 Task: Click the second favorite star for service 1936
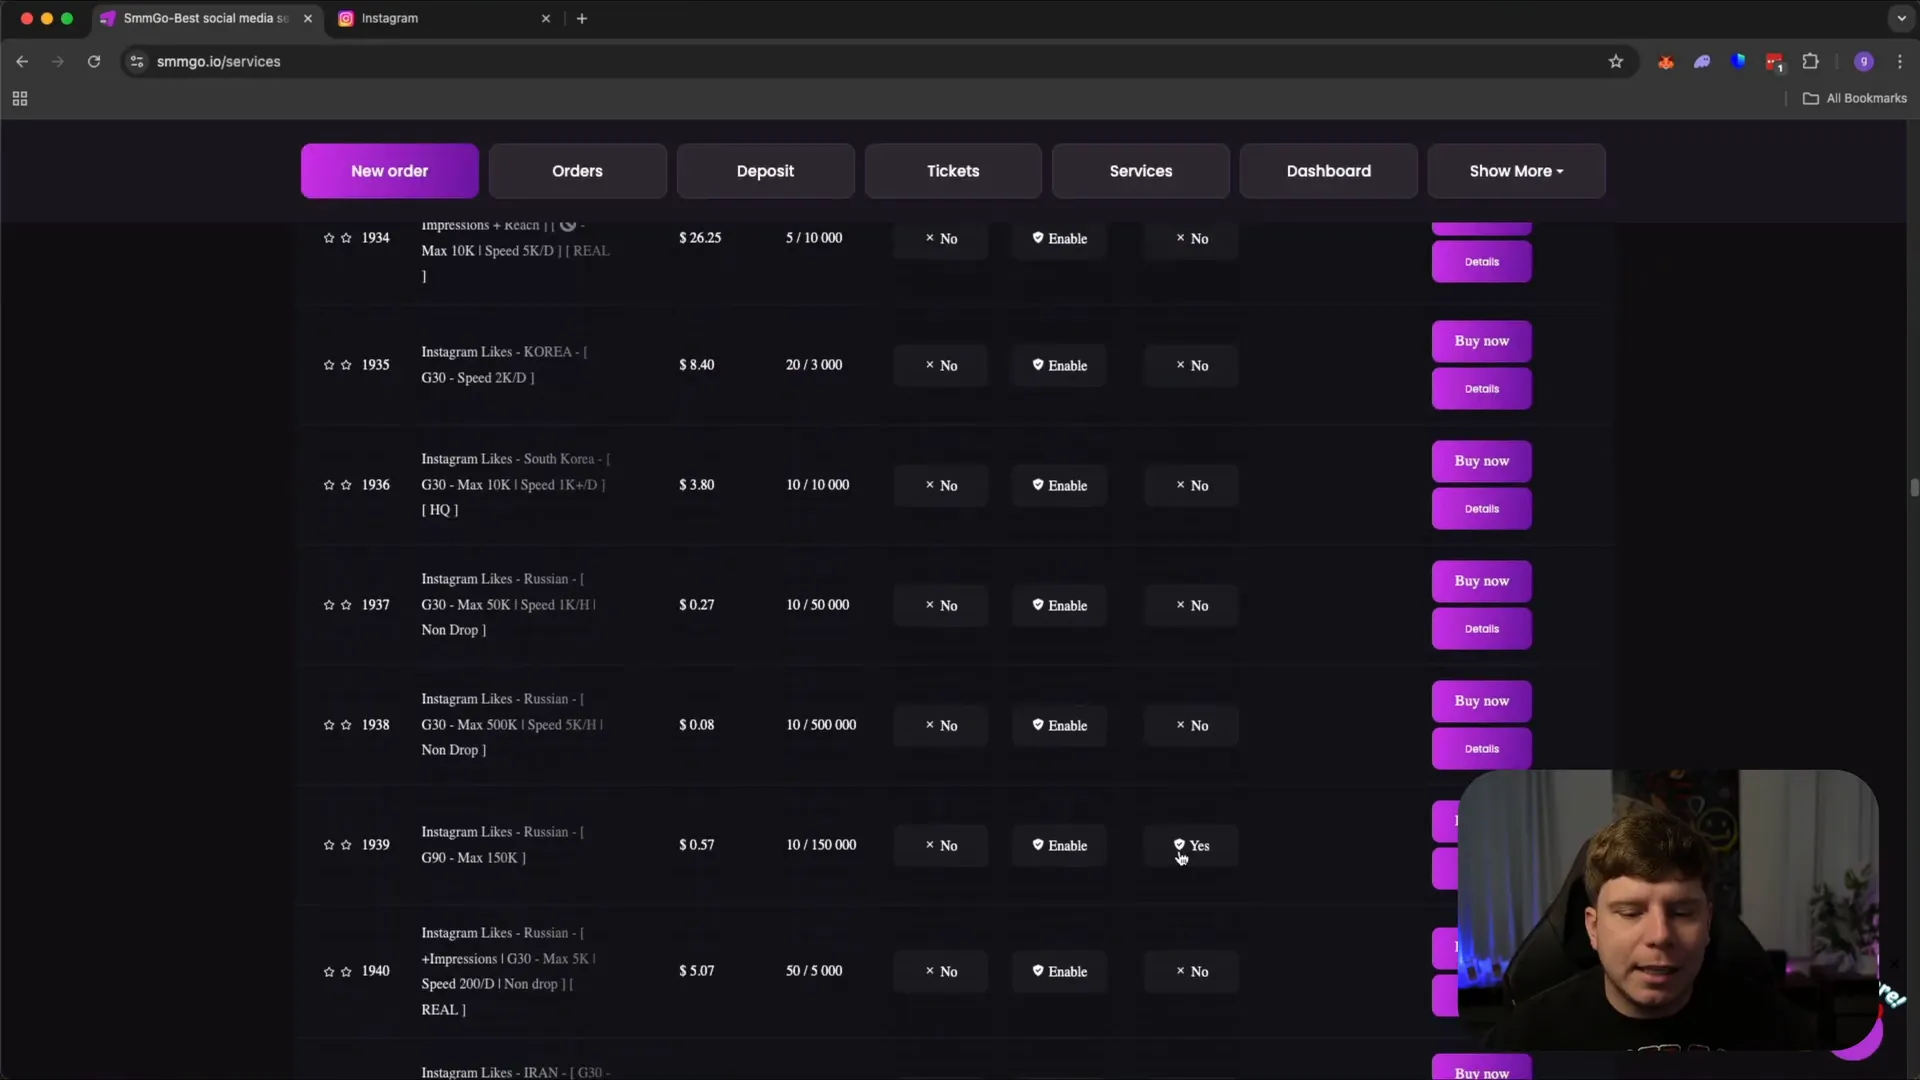click(346, 485)
